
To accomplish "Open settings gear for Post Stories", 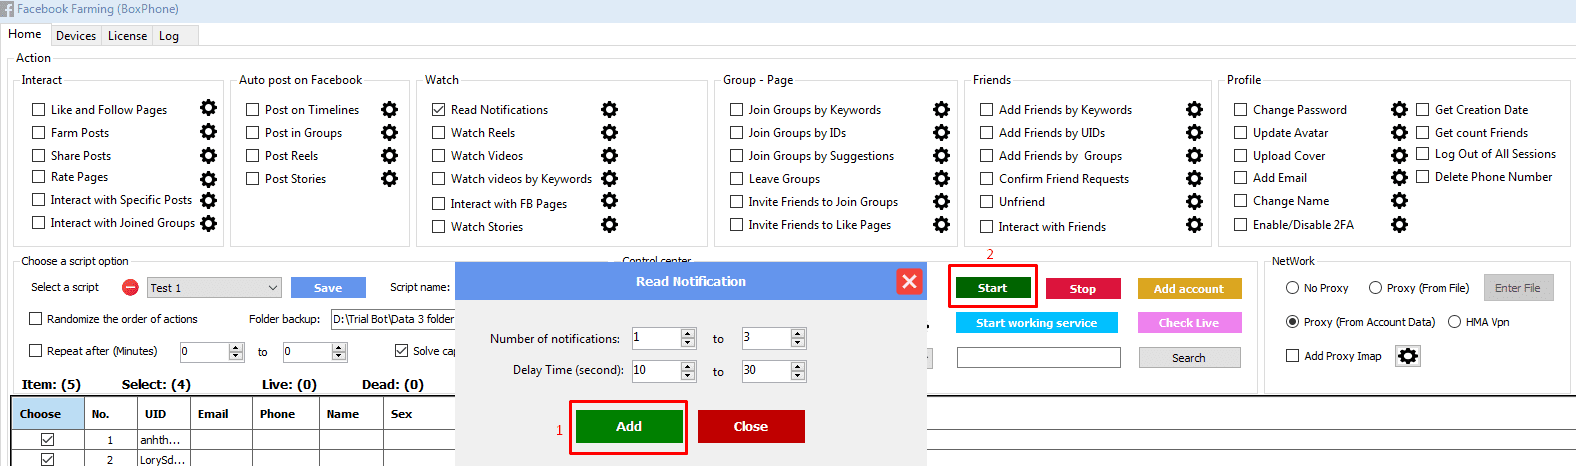I will point(389,178).
